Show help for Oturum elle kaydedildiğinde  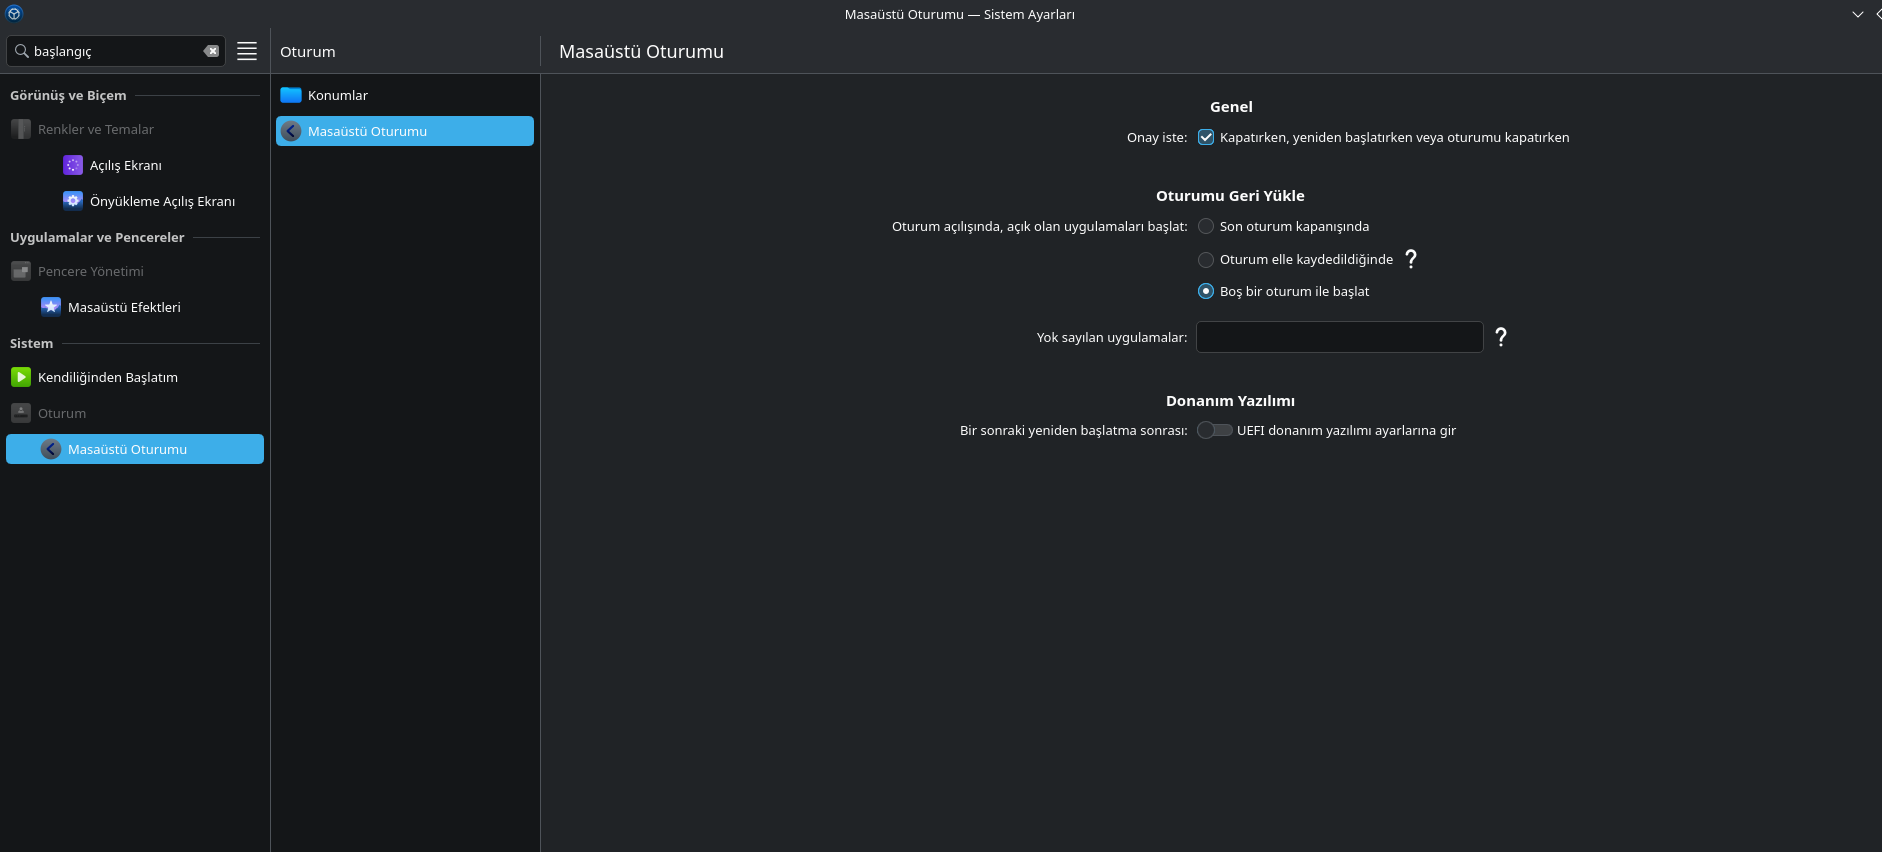tap(1411, 259)
